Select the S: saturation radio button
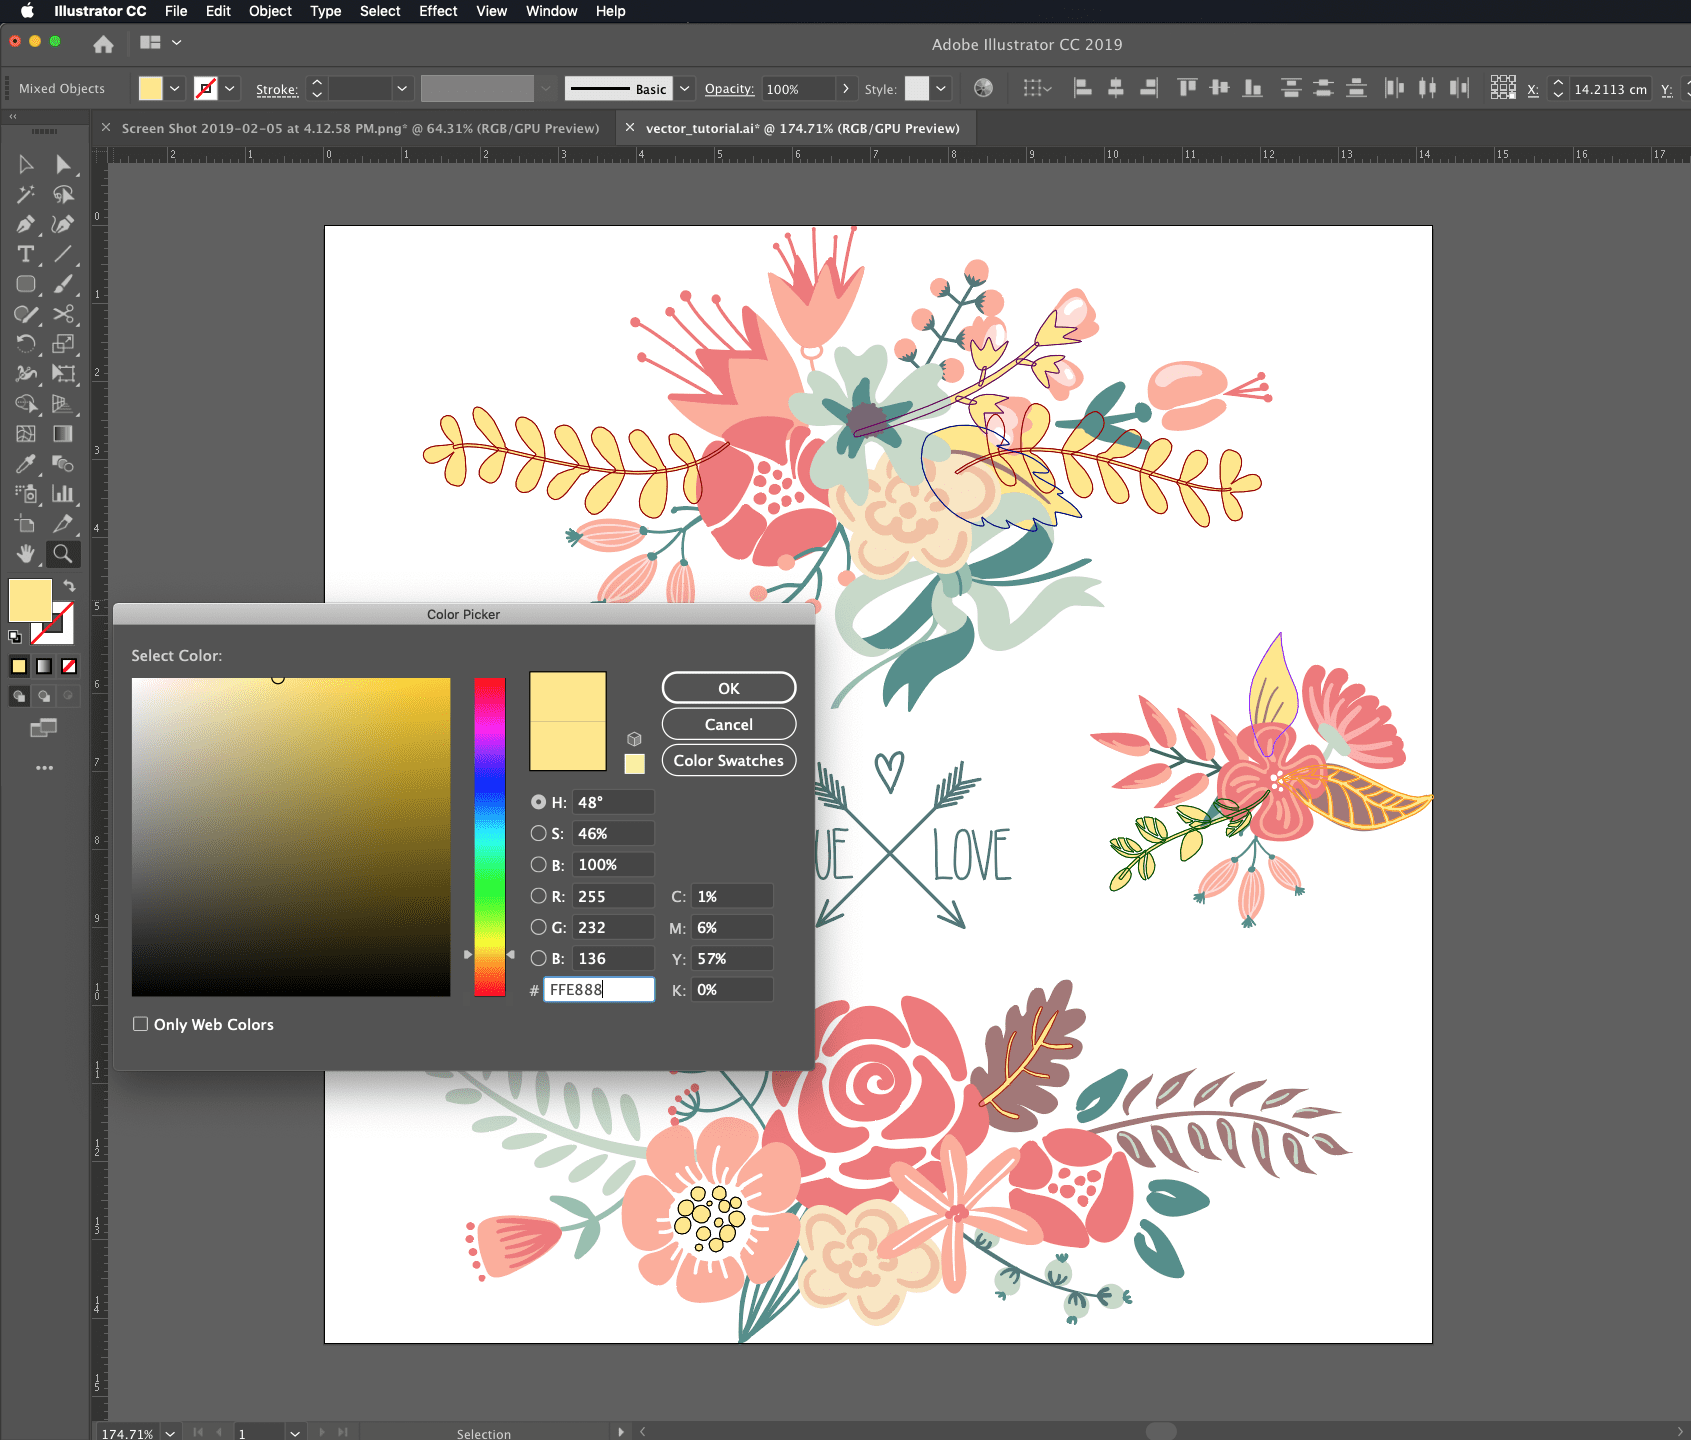1691x1440 pixels. [x=539, y=833]
